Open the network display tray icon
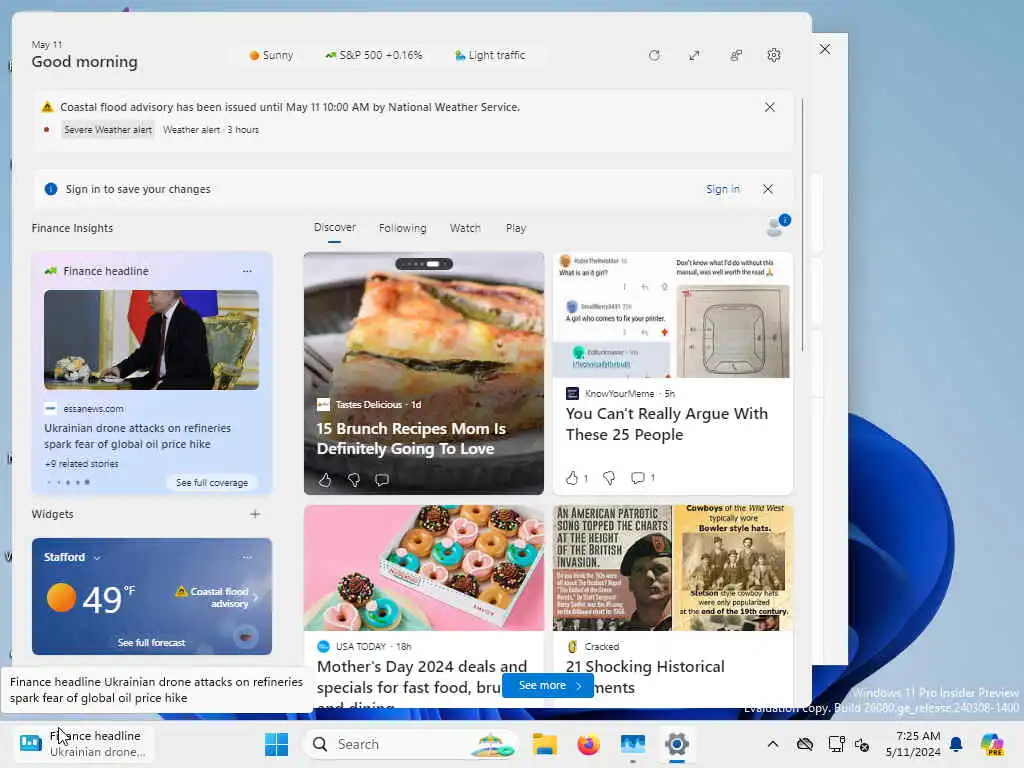 (836, 744)
